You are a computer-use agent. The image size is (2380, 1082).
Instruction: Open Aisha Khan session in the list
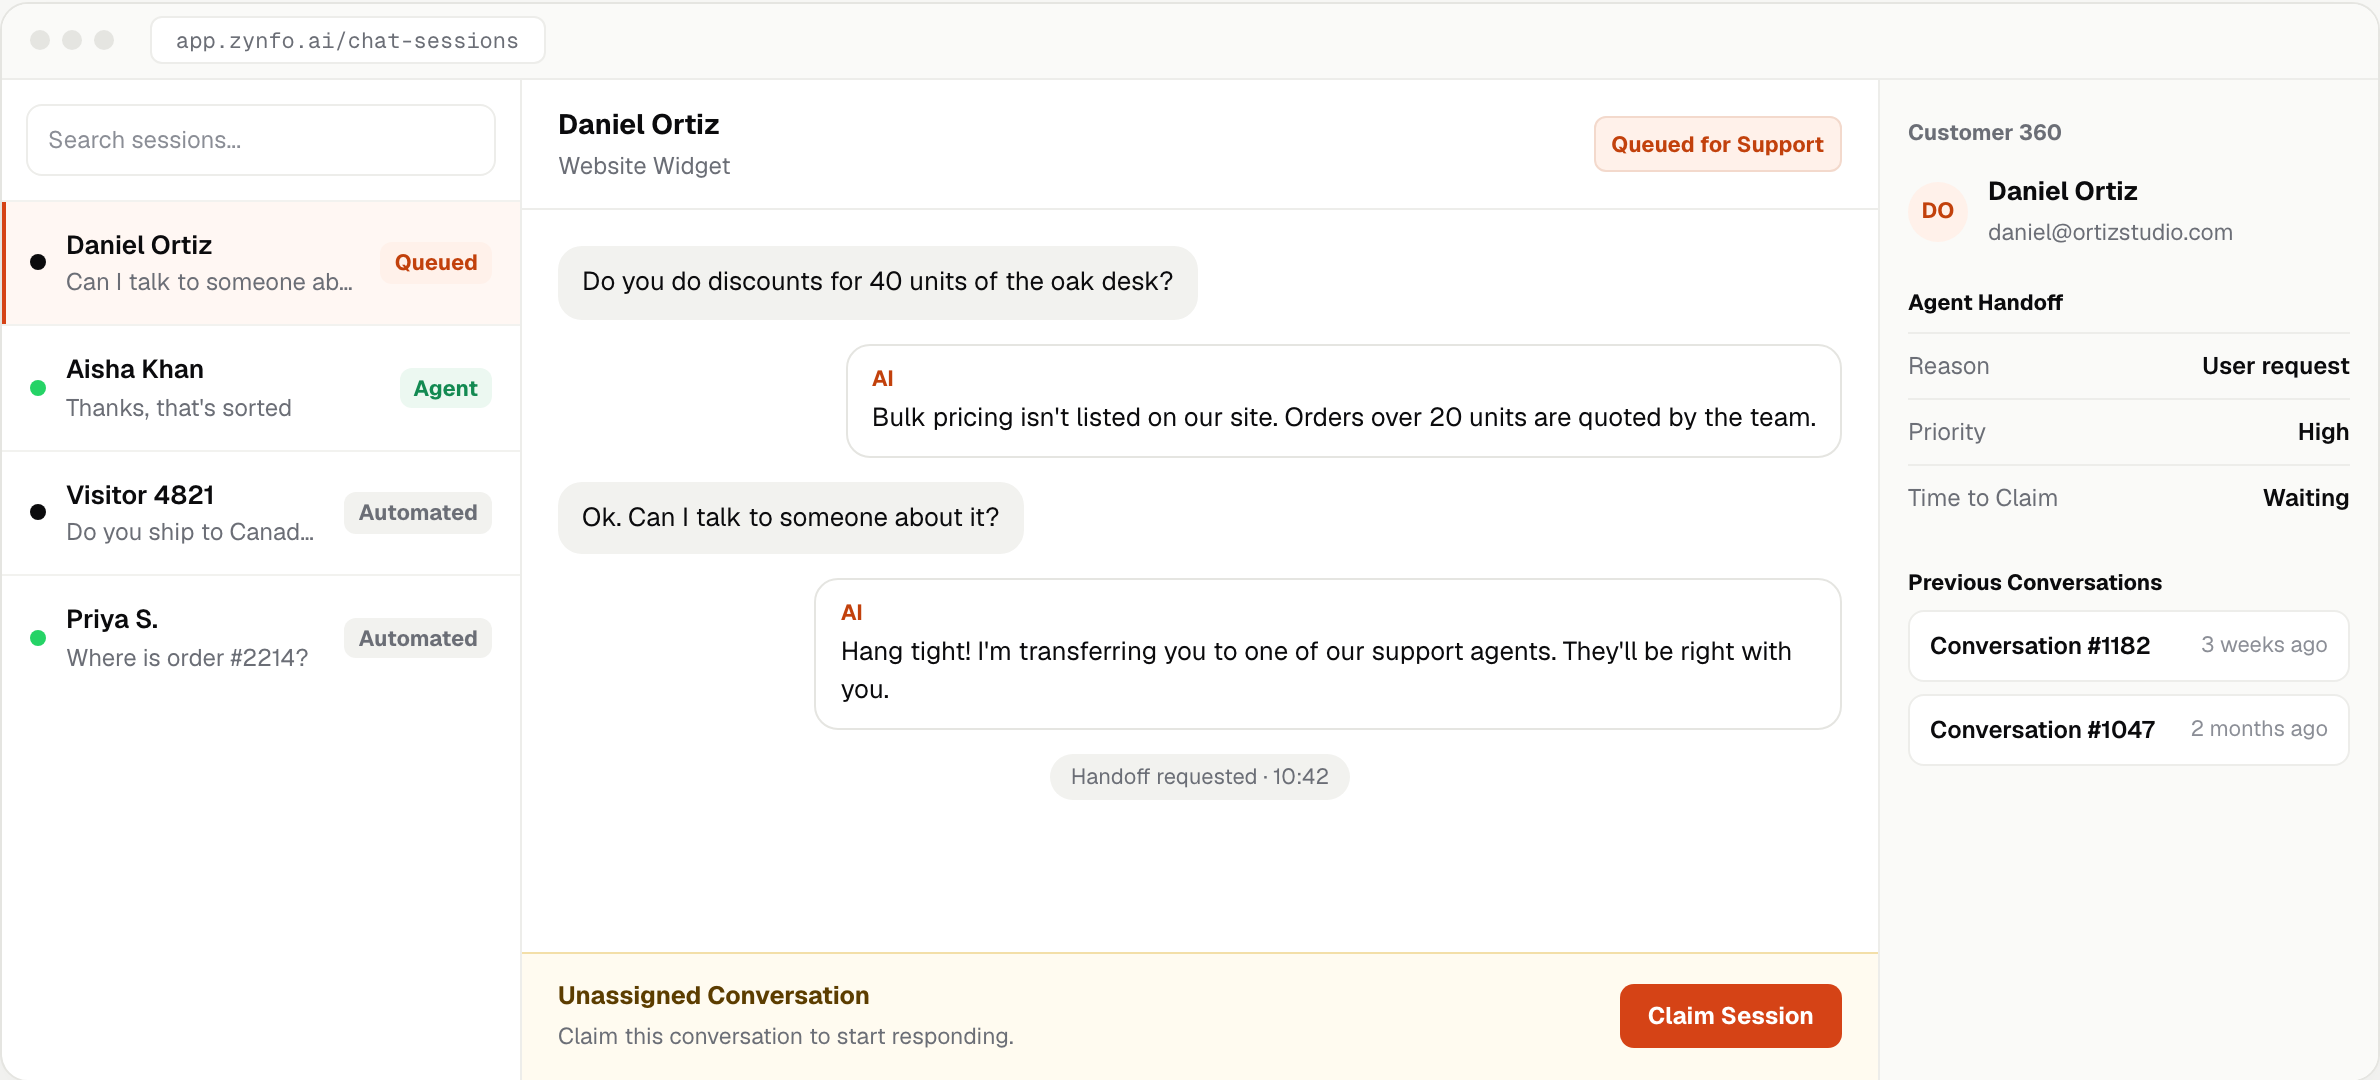[x=262, y=388]
